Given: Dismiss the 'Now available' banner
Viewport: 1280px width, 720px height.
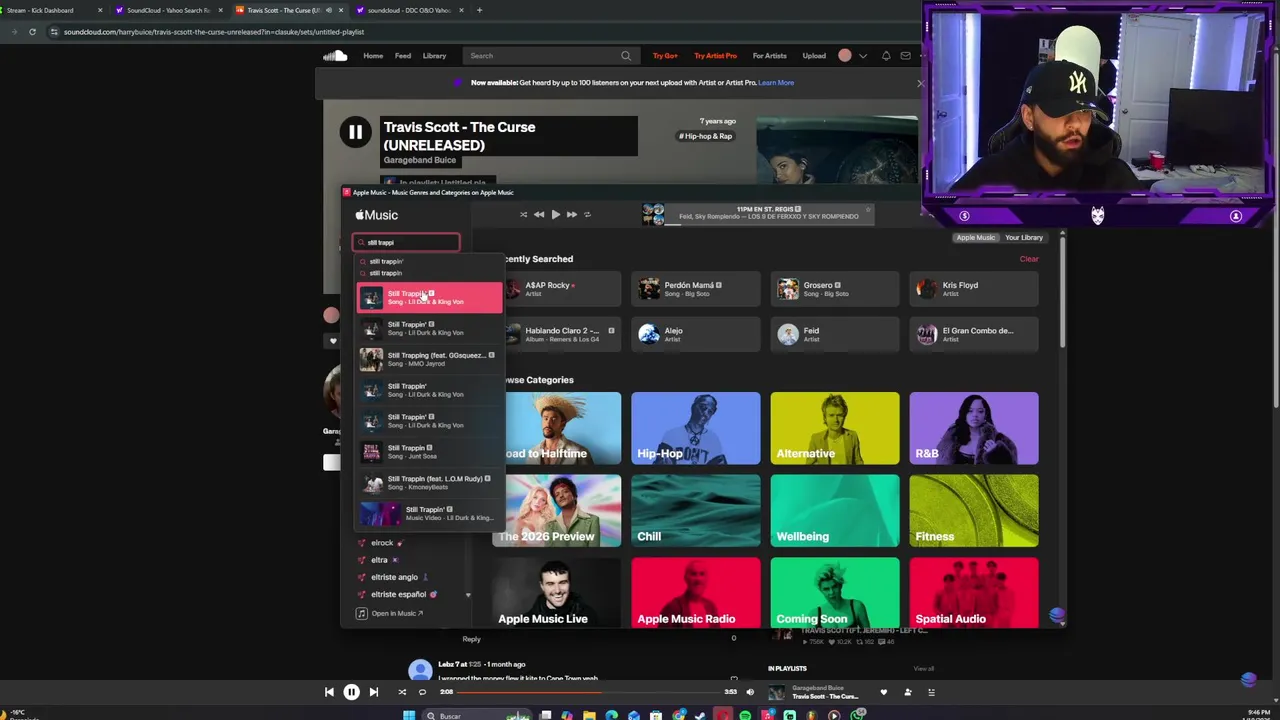Looking at the screenshot, I should tap(920, 83).
